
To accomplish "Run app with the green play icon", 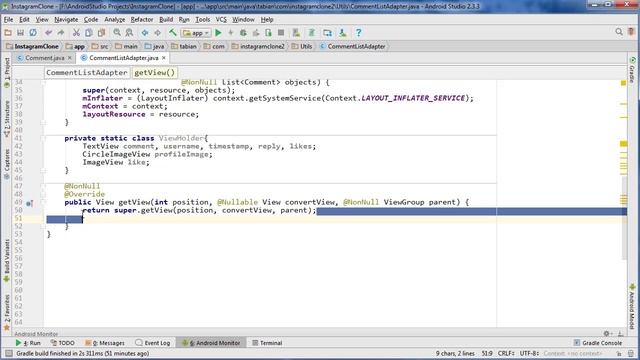I will (218, 33).
